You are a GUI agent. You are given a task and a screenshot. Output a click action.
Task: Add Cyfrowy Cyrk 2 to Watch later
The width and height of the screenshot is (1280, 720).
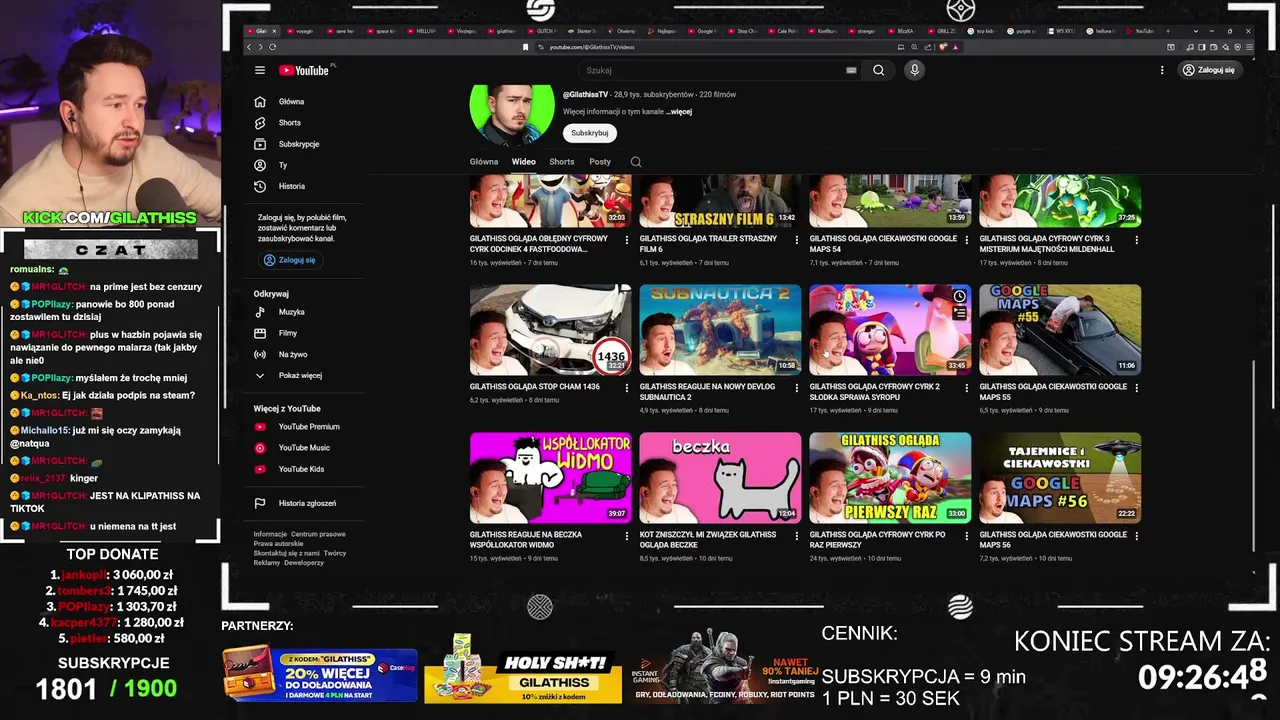(959, 297)
